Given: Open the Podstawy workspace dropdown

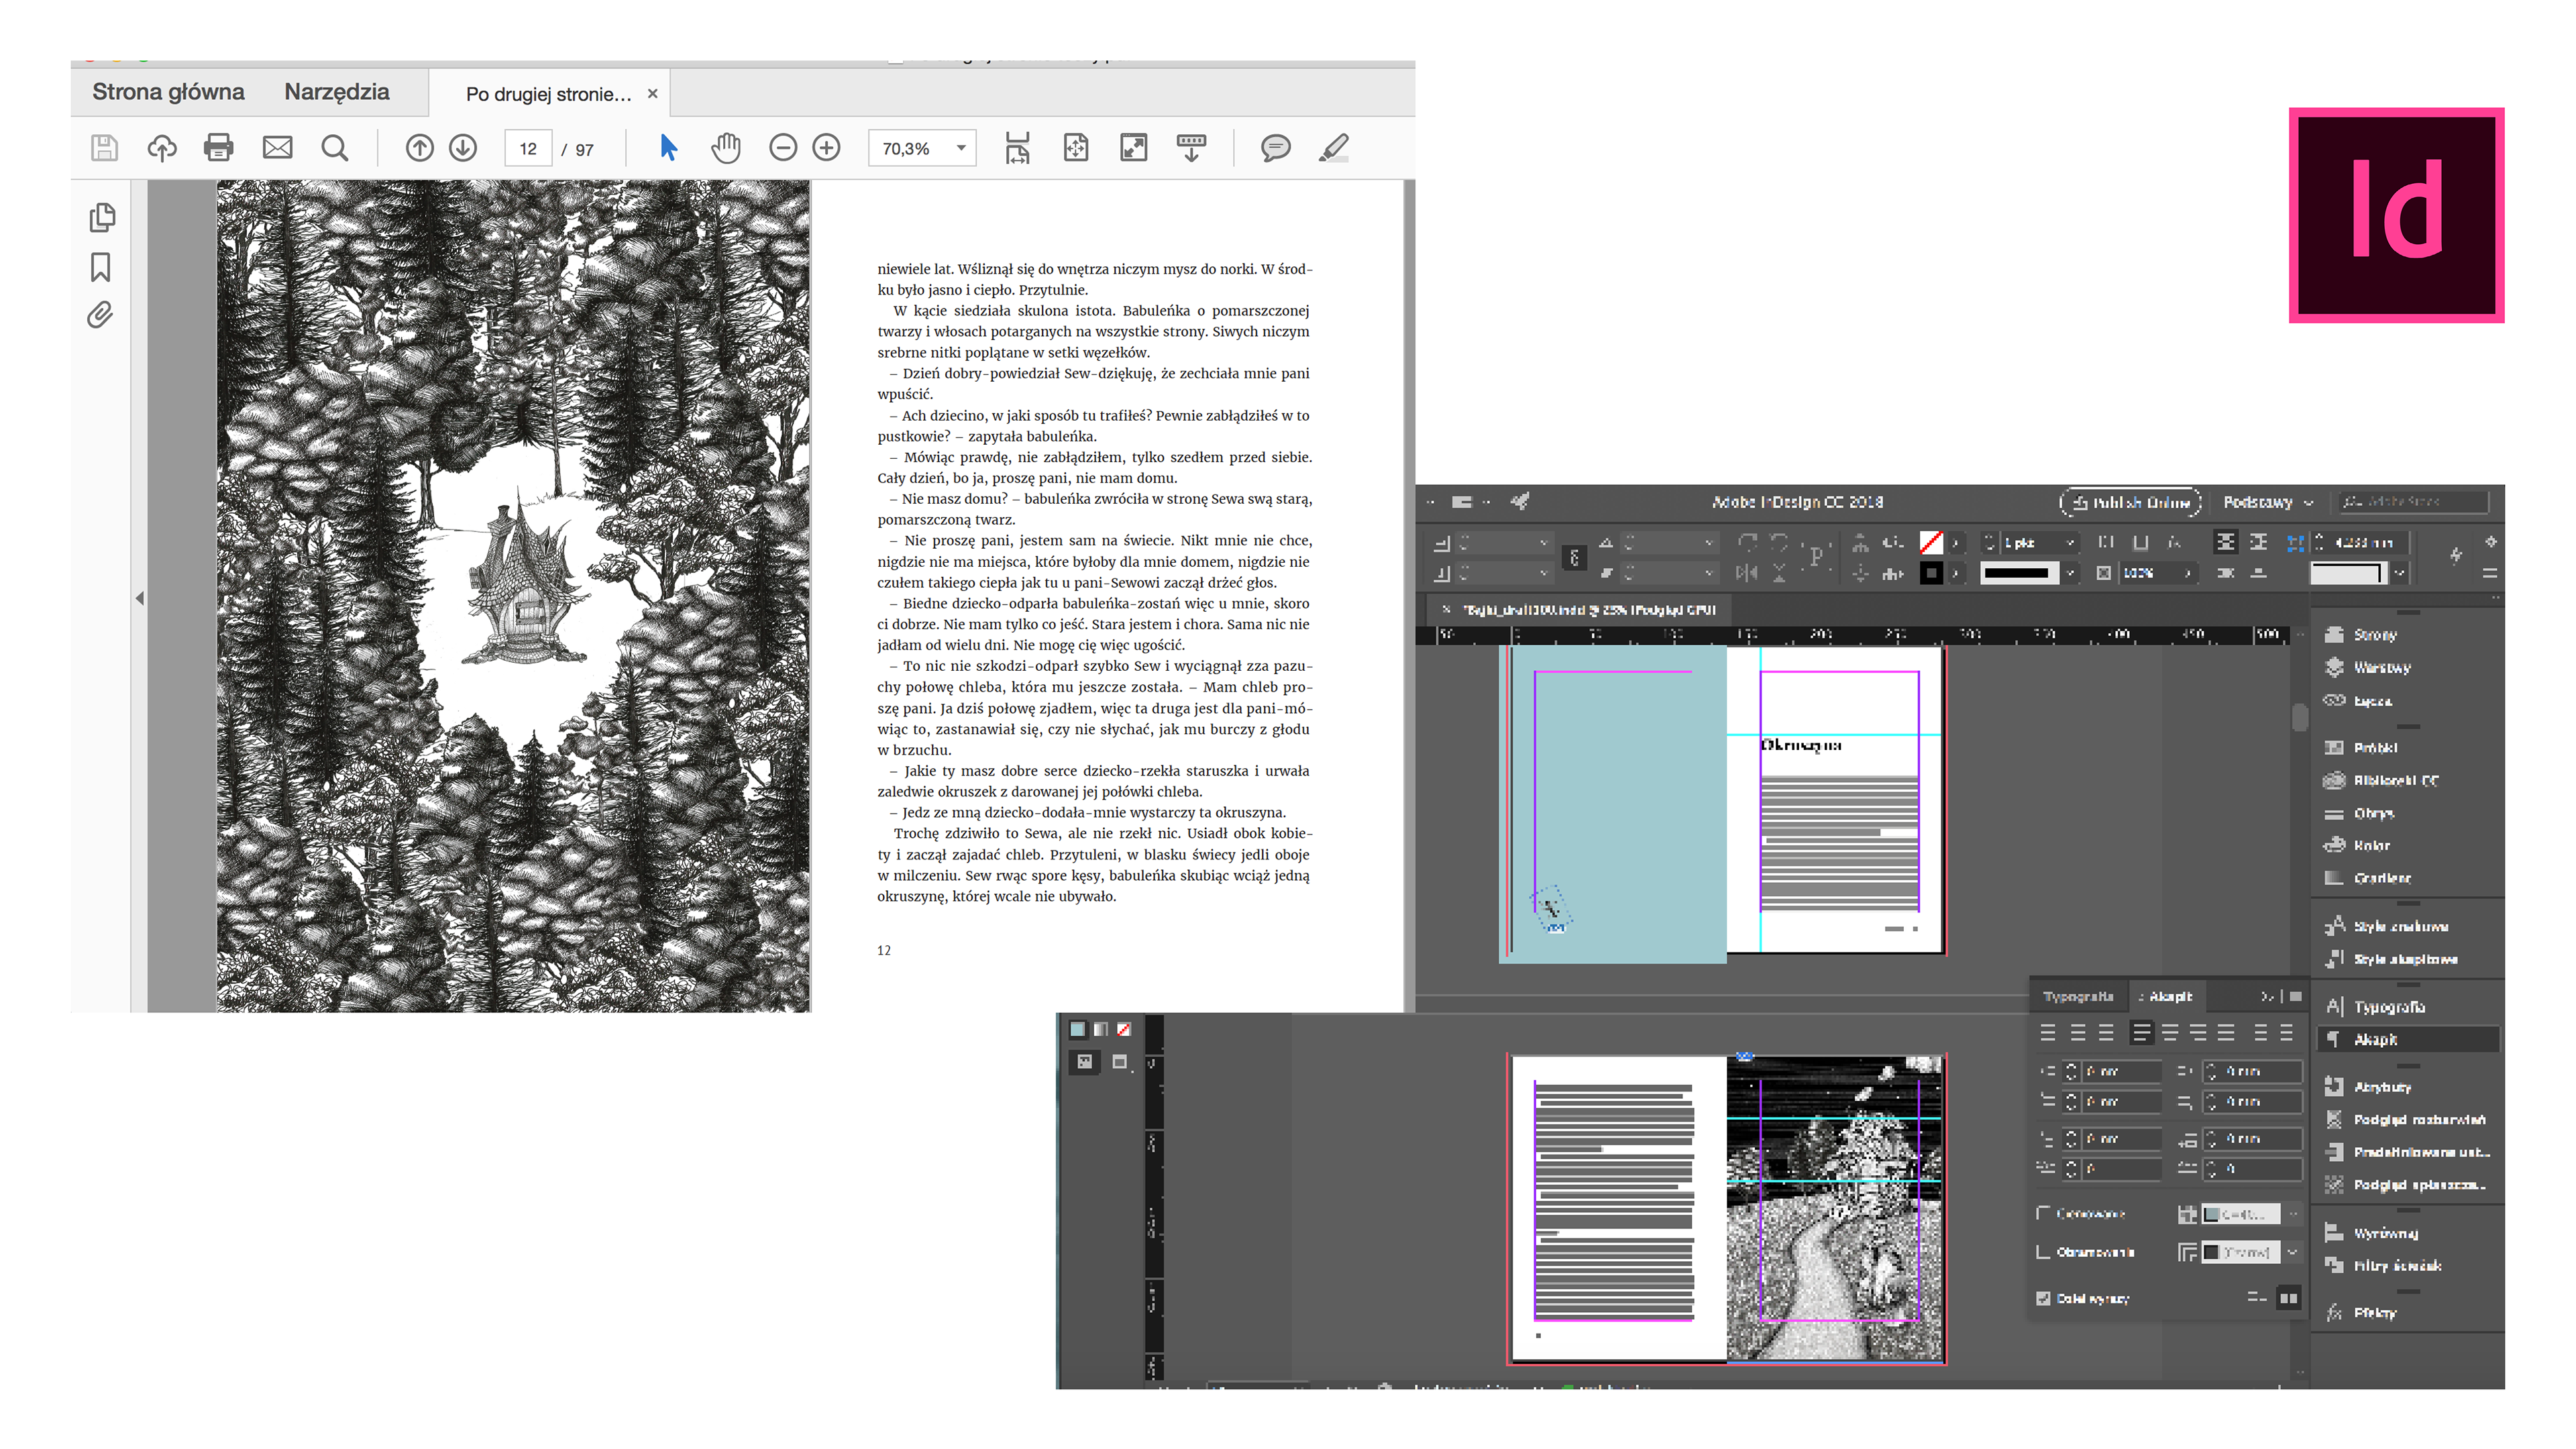Looking at the screenshot, I should (x=2268, y=502).
